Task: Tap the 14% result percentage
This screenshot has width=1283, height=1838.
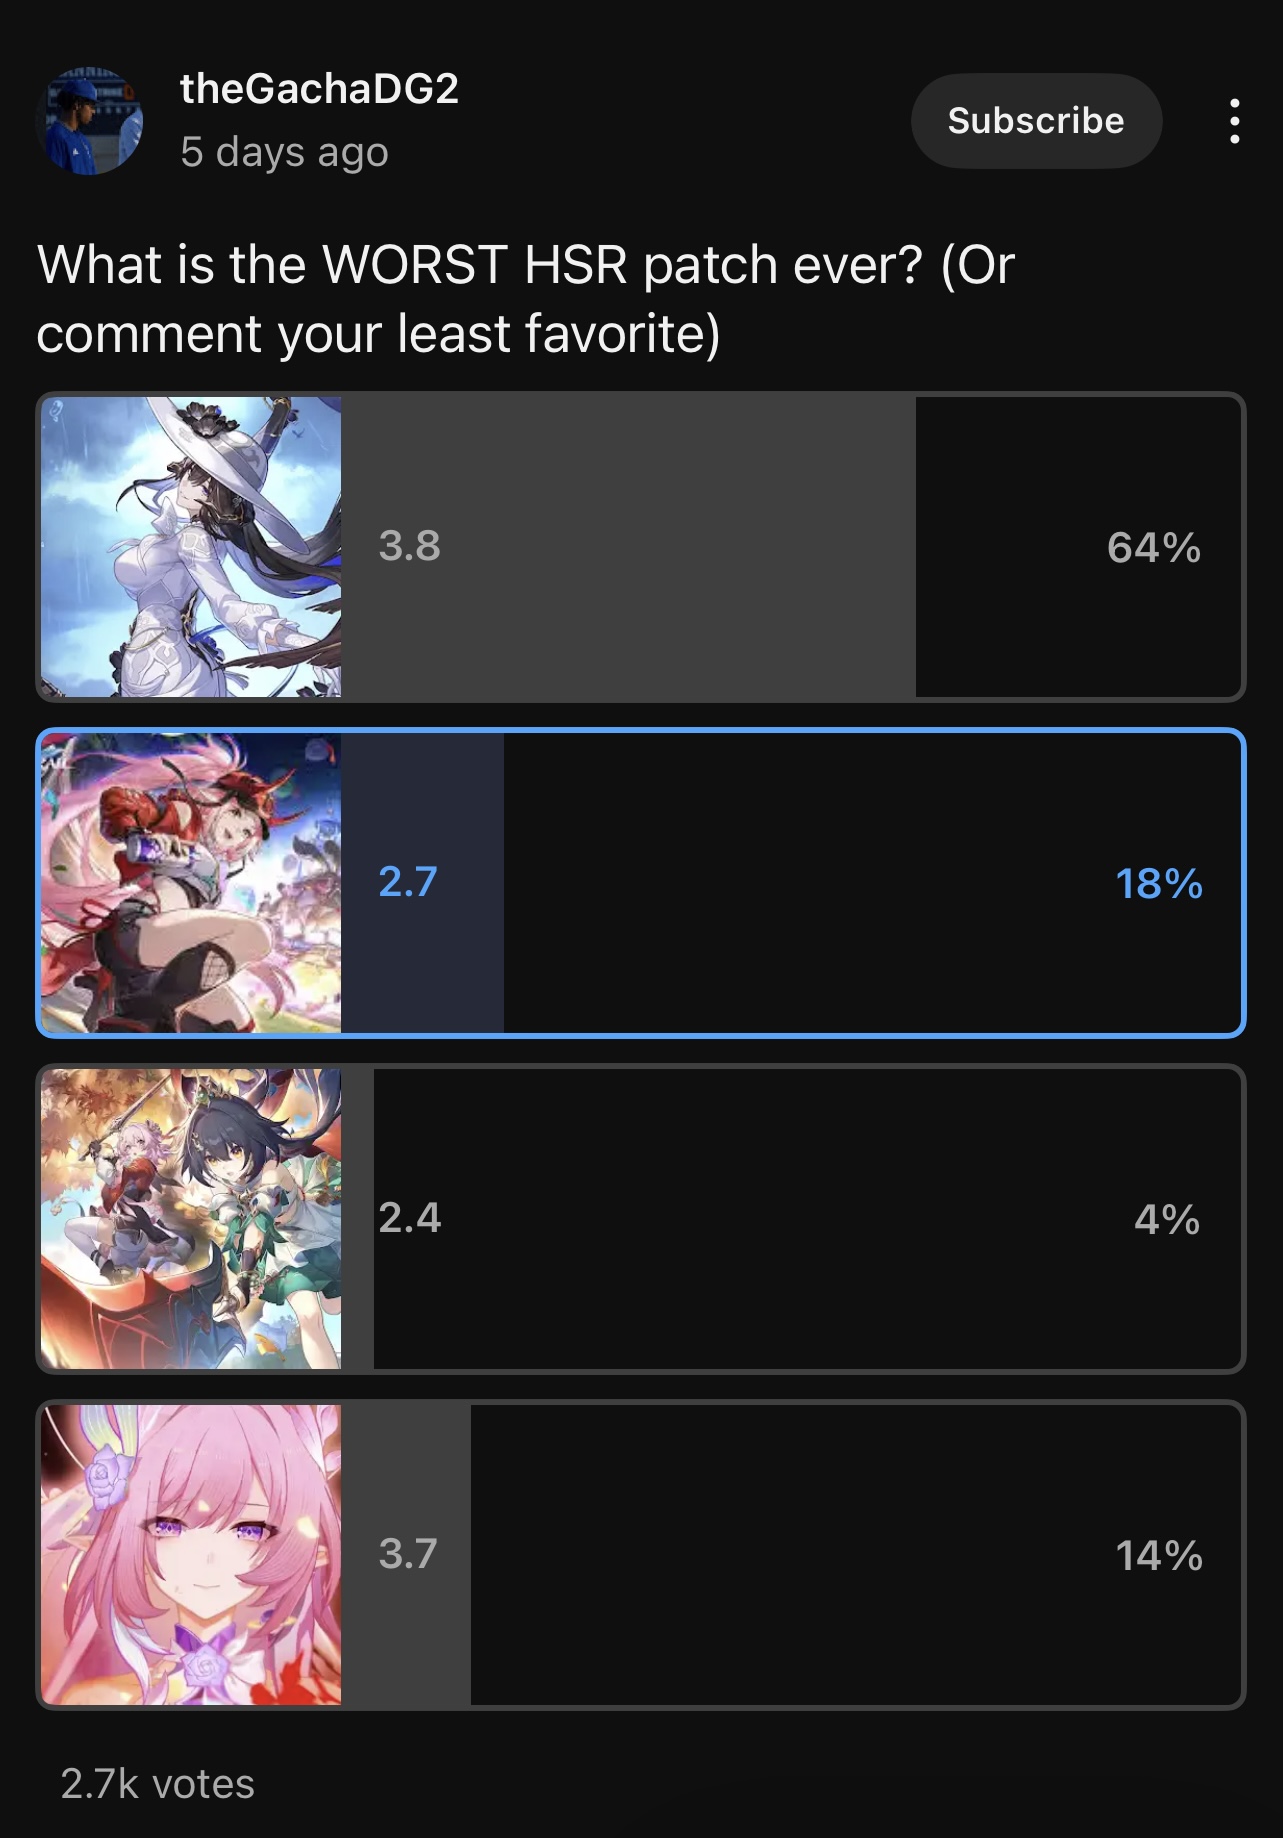Action: [1159, 1556]
